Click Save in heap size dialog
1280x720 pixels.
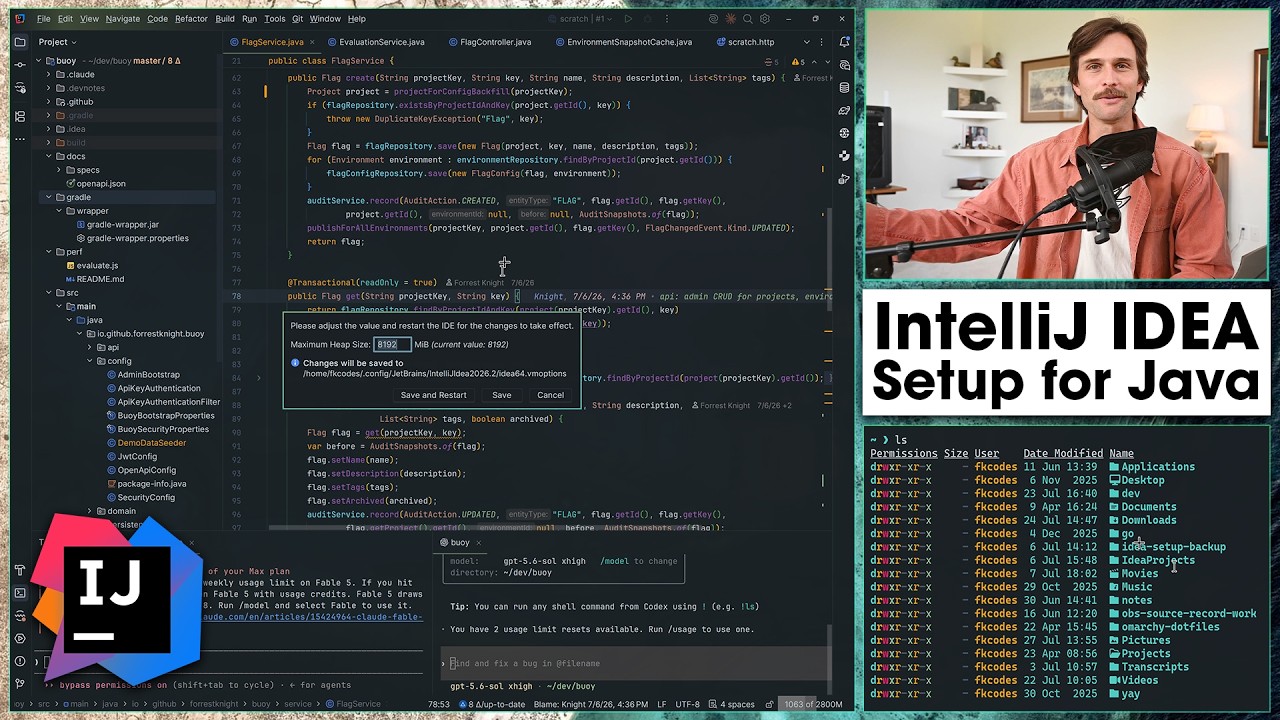coord(501,395)
